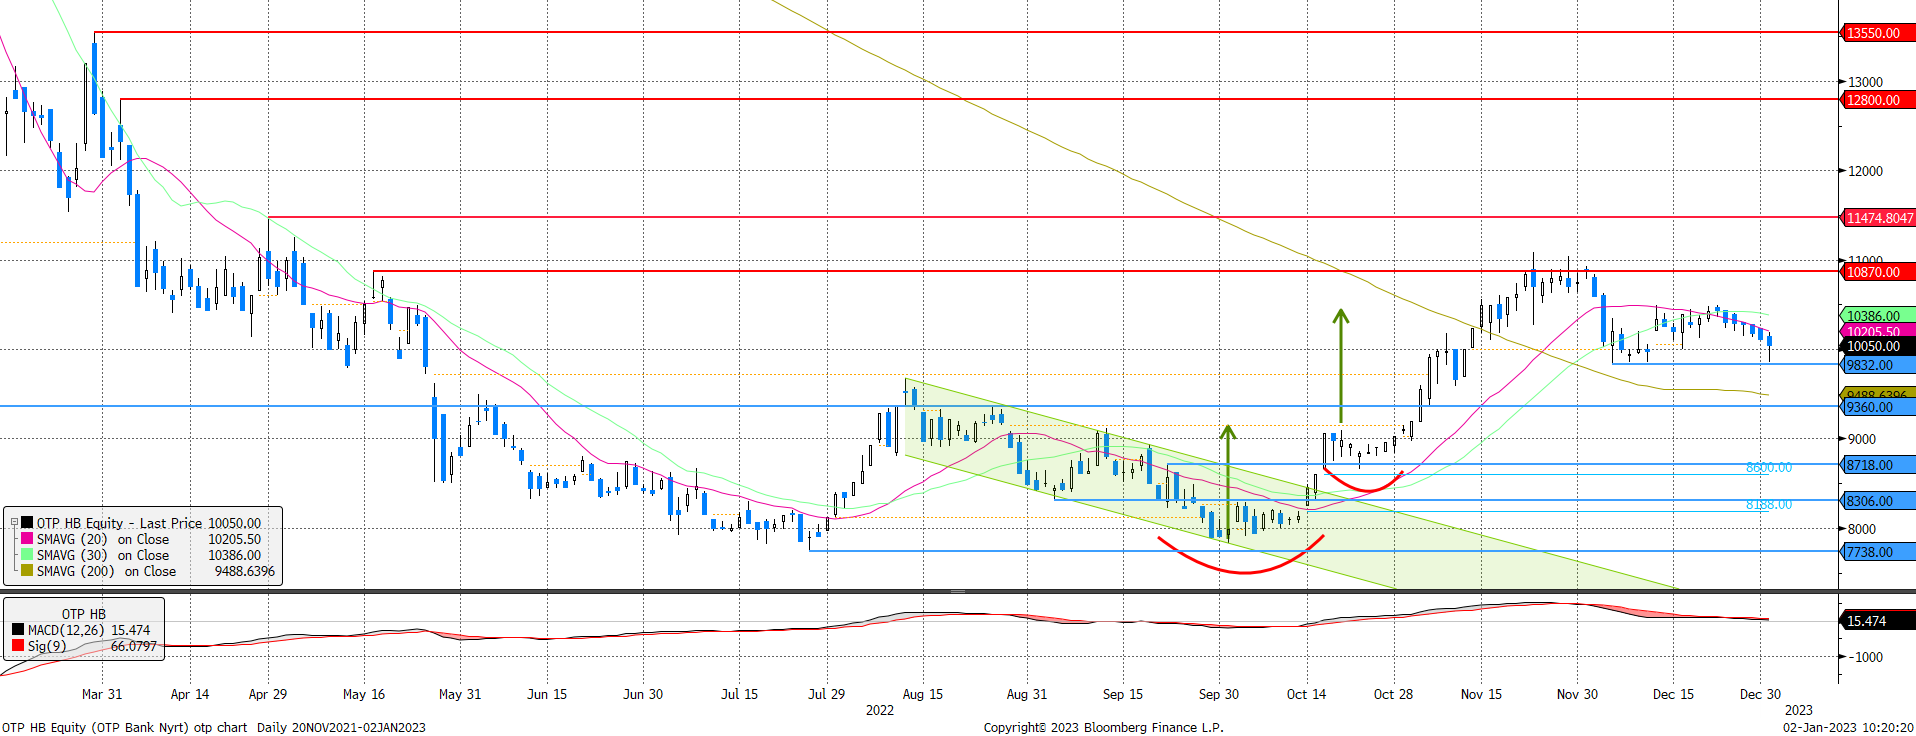Click the 'Aug 15' date axis label
Image resolution: width=1916 pixels, height=736 pixels.
click(x=923, y=694)
